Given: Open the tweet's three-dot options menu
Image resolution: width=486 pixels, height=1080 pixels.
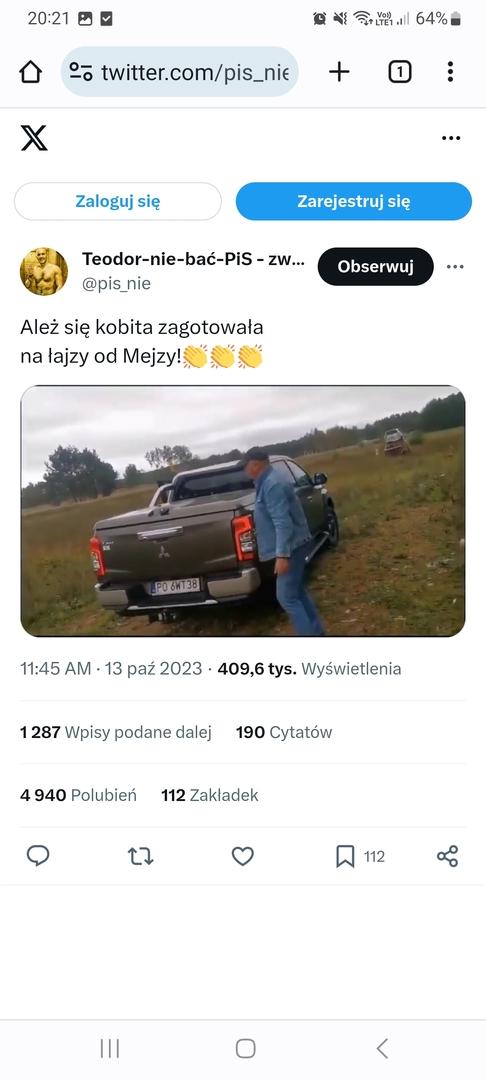Looking at the screenshot, I should (455, 267).
